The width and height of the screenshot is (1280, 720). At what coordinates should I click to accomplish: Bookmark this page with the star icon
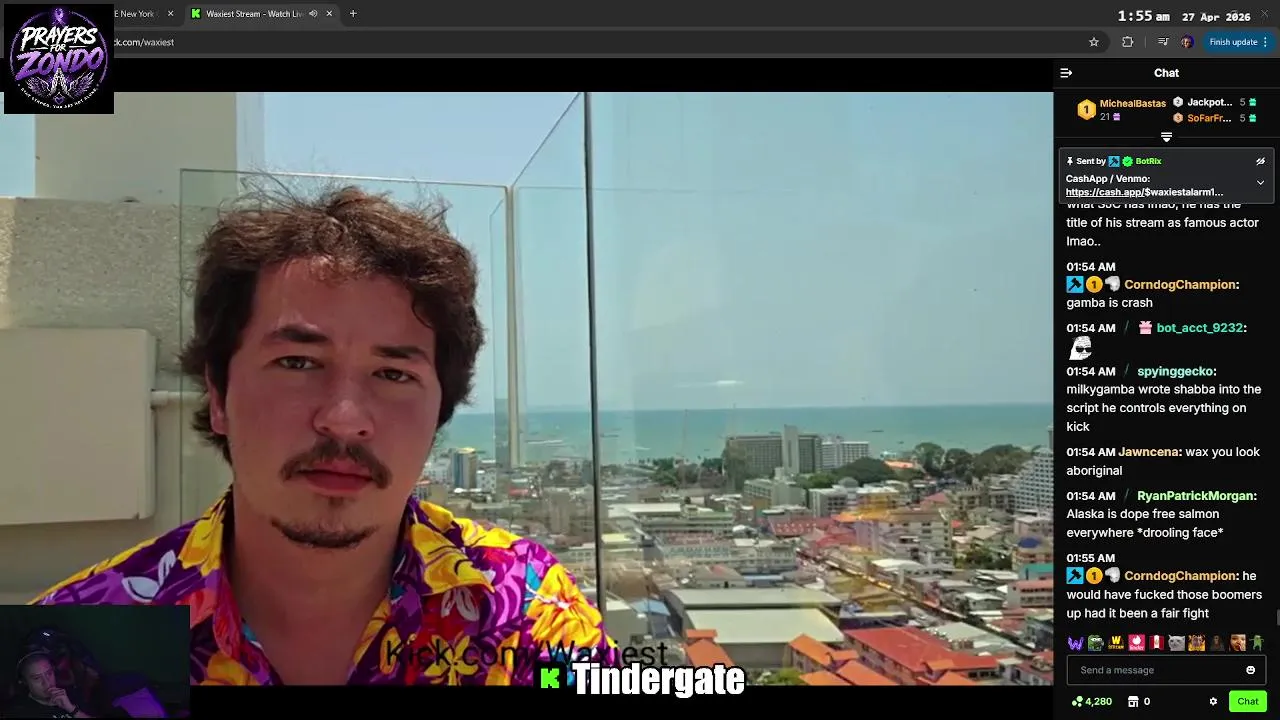coord(1094,42)
